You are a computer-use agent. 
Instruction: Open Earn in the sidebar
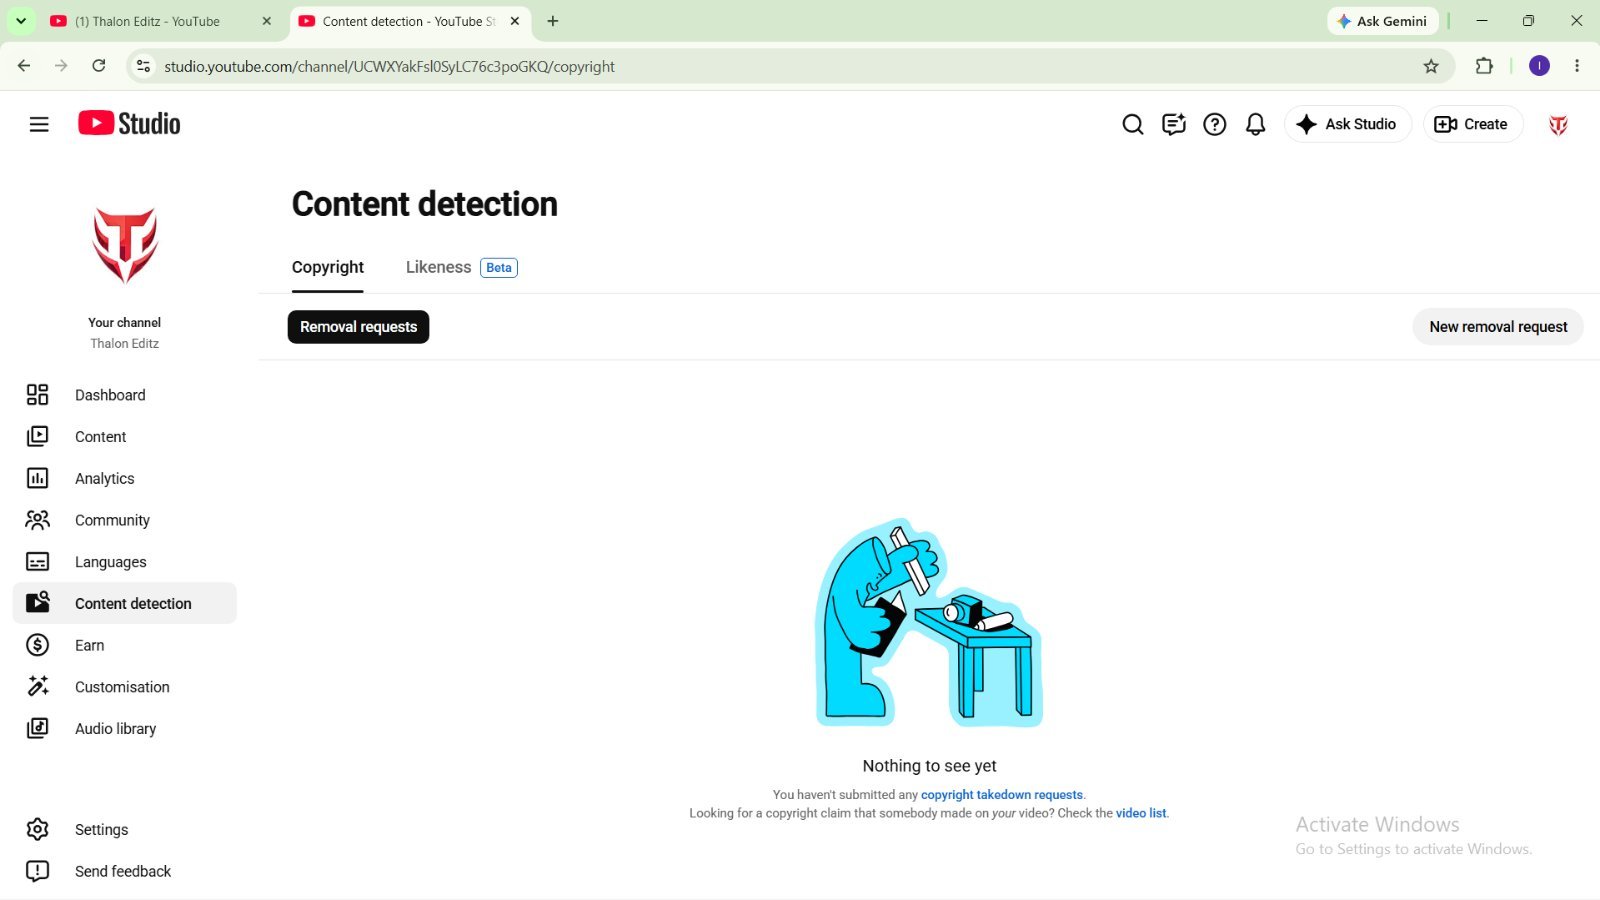point(125,645)
